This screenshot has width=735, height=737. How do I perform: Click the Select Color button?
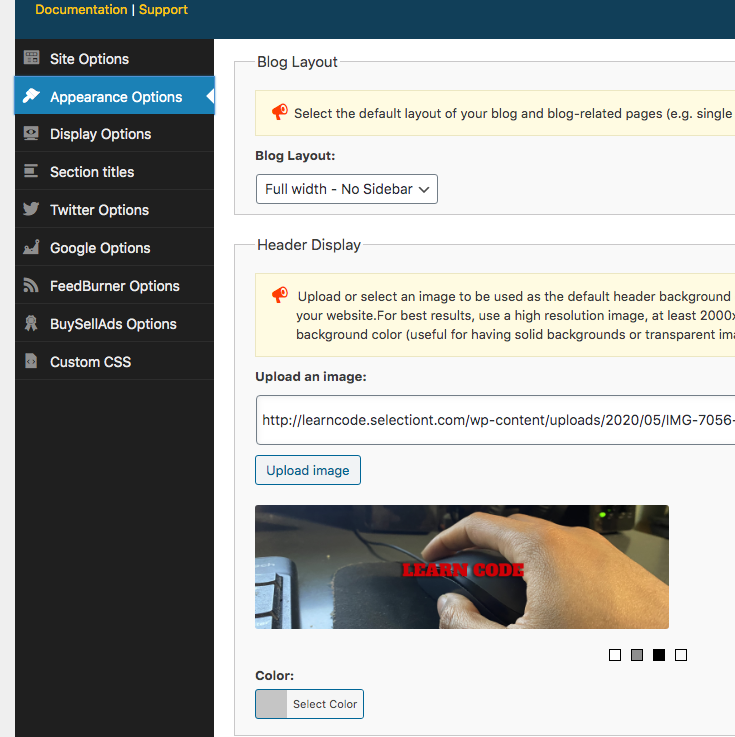(309, 704)
